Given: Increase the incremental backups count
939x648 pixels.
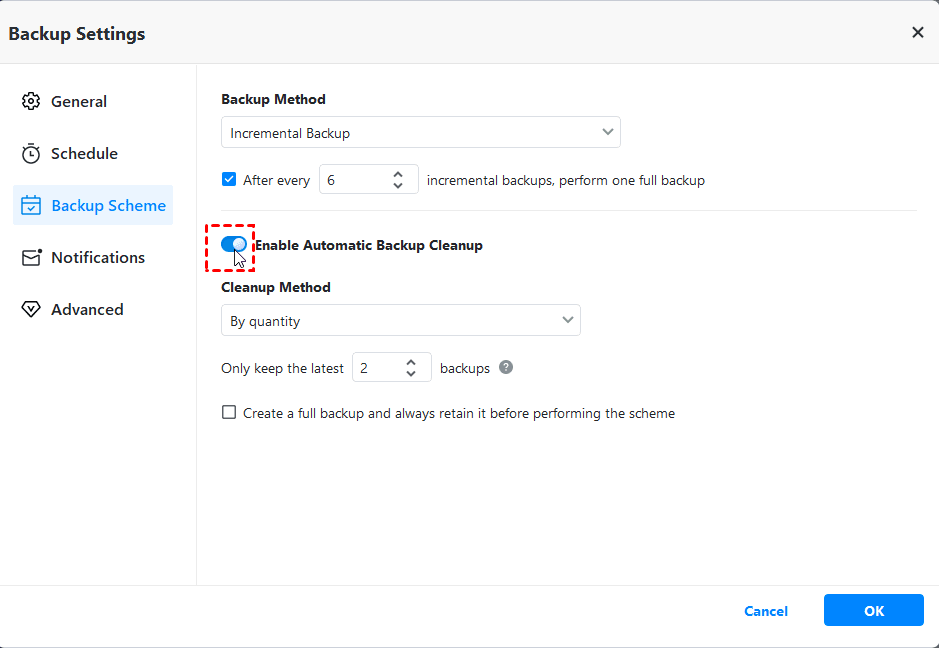Looking at the screenshot, I should click(x=398, y=174).
